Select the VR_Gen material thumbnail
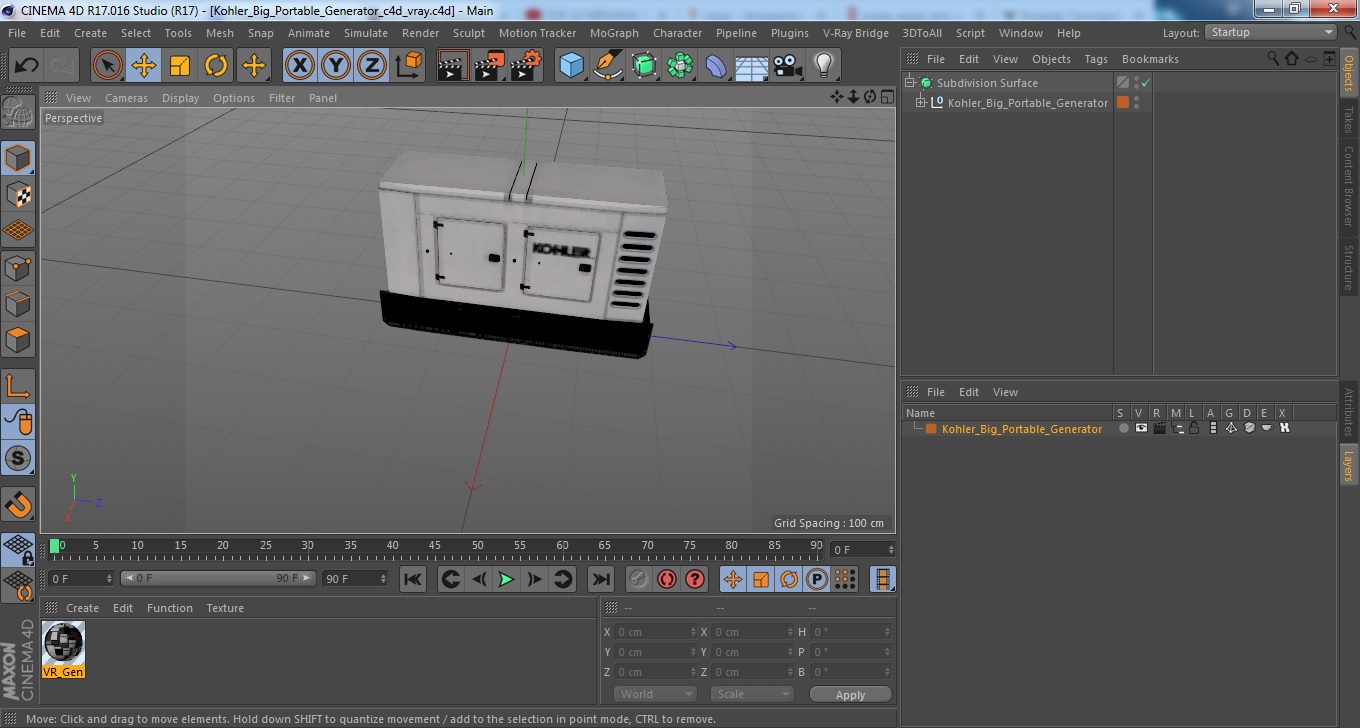Screen dimensions: 1360x728 point(63,642)
